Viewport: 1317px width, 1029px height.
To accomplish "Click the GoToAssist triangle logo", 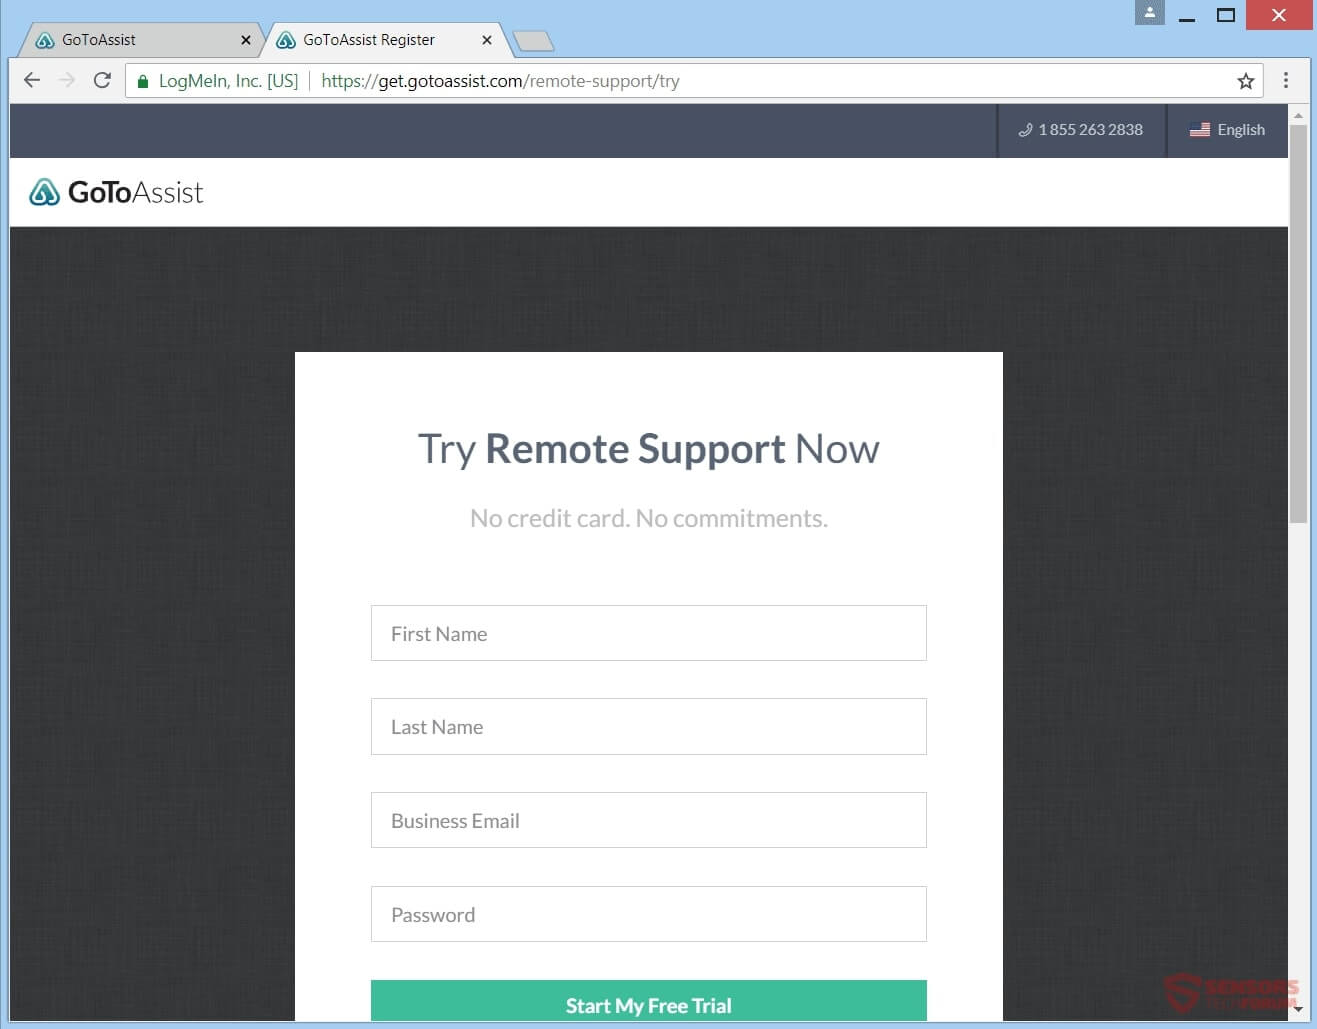I will [44, 191].
